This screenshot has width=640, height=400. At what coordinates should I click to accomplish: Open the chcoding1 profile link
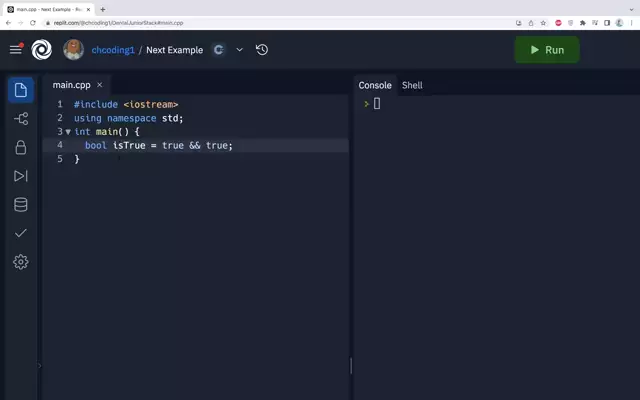pos(113,50)
